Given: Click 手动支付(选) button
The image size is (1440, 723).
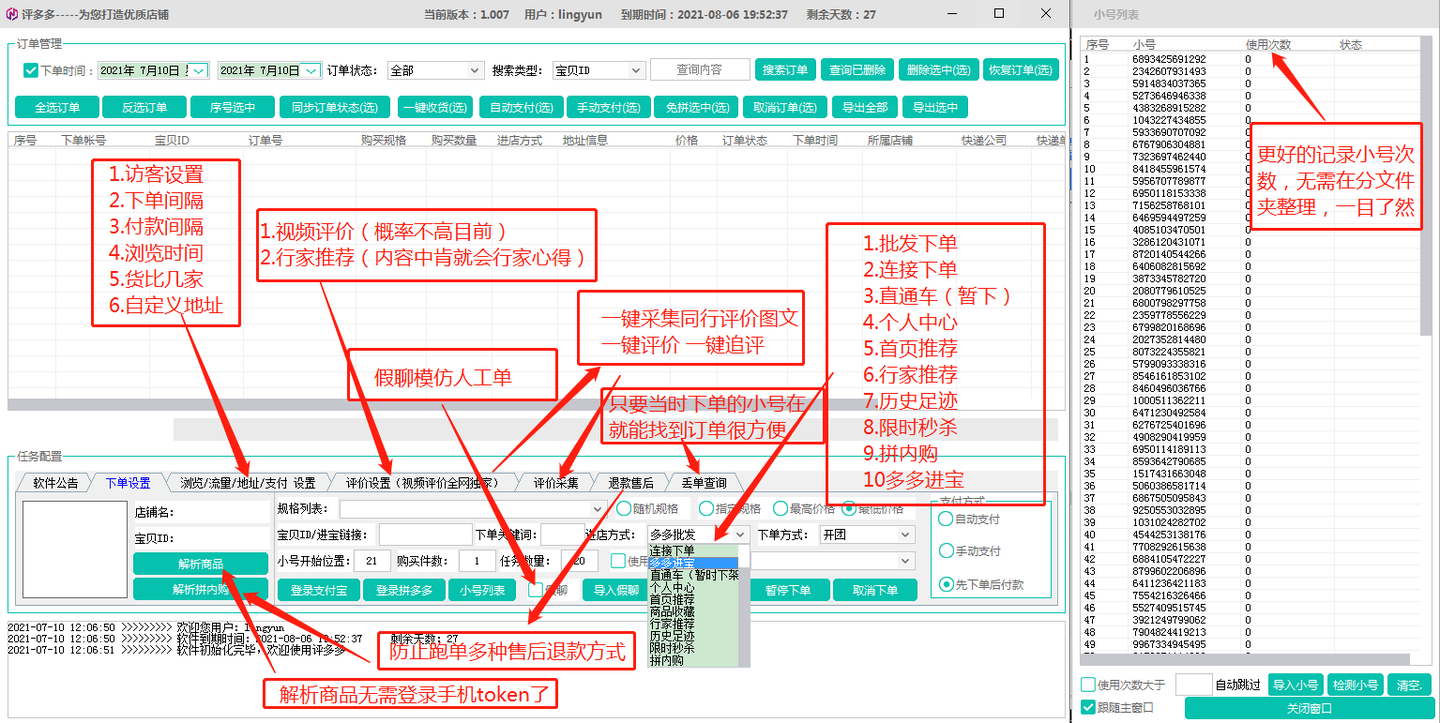Looking at the screenshot, I should click(608, 107).
